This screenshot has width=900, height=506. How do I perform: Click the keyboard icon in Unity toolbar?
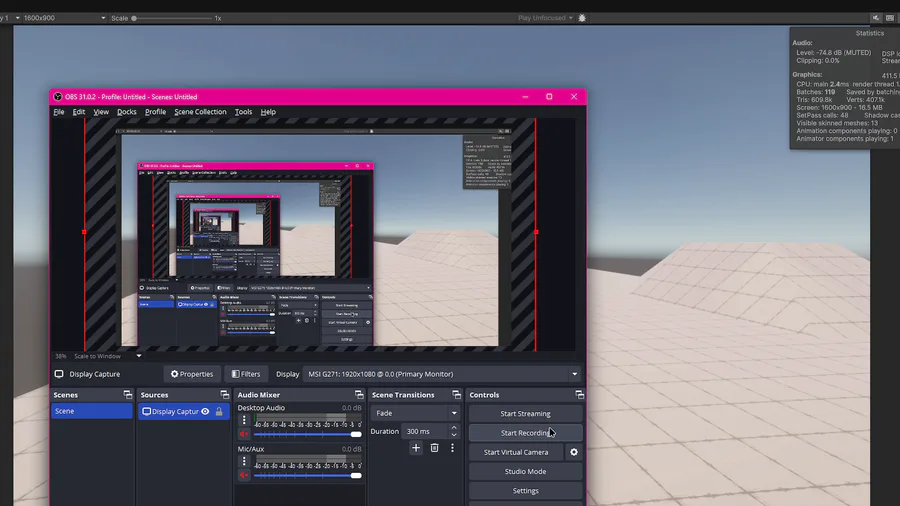click(x=890, y=18)
